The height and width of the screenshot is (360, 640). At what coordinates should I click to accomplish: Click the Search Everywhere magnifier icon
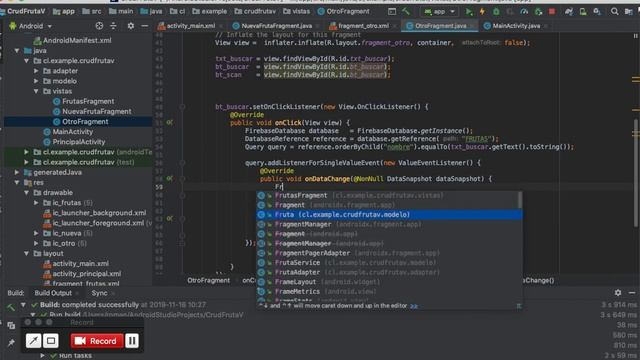614,12
